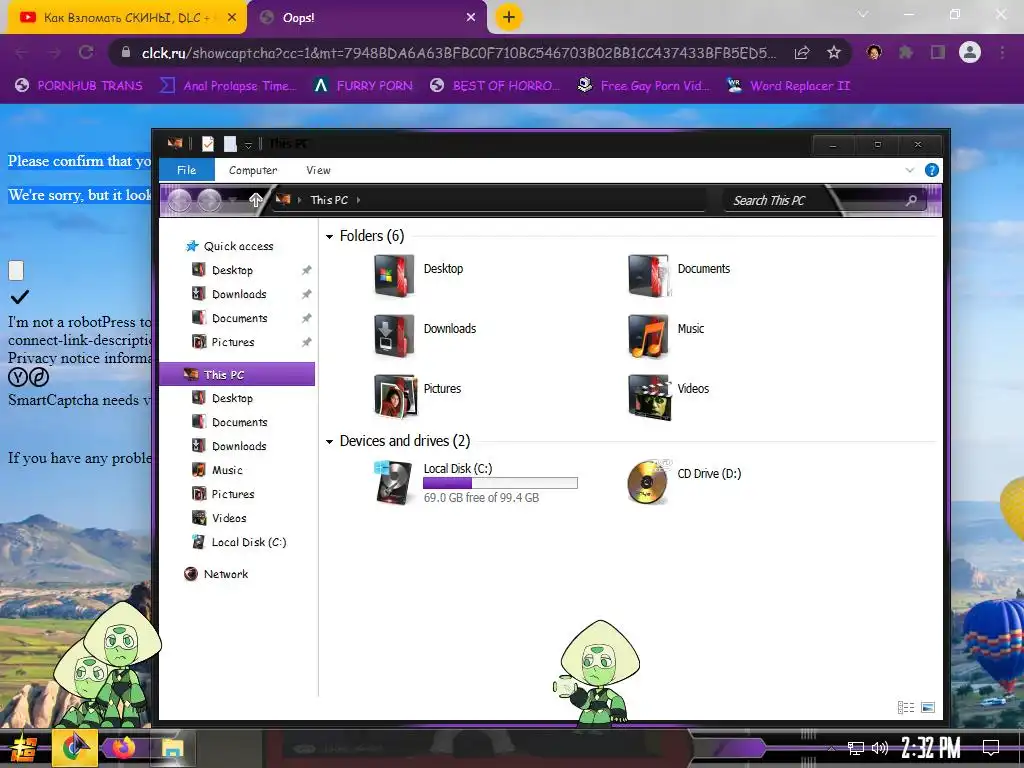This screenshot has width=1024, height=768.
Task: Open the Music folder icon in Folders section
Action: tap(648, 336)
